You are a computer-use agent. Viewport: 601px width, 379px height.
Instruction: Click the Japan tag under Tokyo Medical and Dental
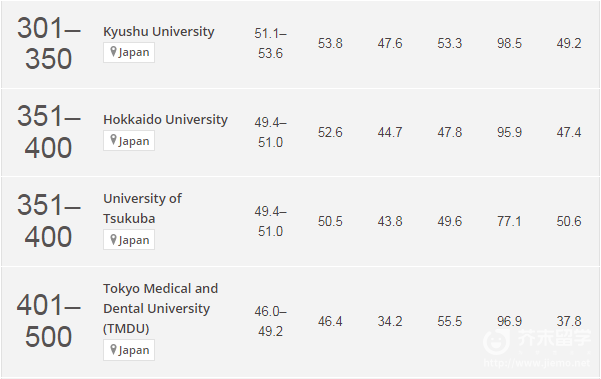[x=129, y=349]
